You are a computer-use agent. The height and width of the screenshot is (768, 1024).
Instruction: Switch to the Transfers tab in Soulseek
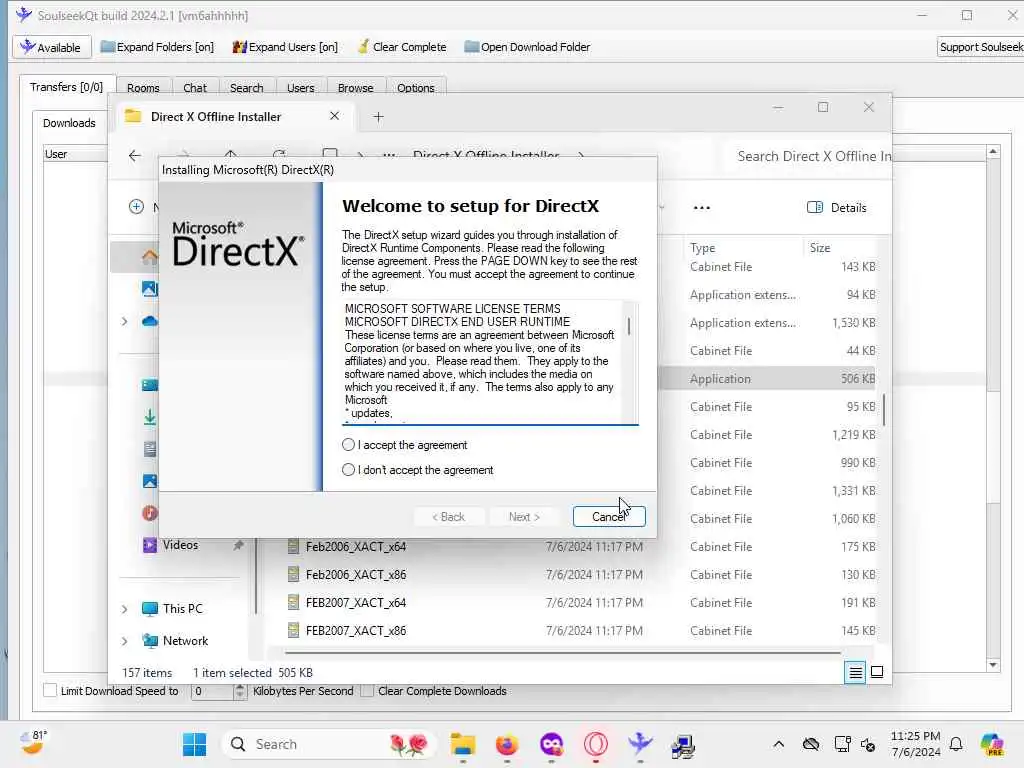[x=66, y=87]
